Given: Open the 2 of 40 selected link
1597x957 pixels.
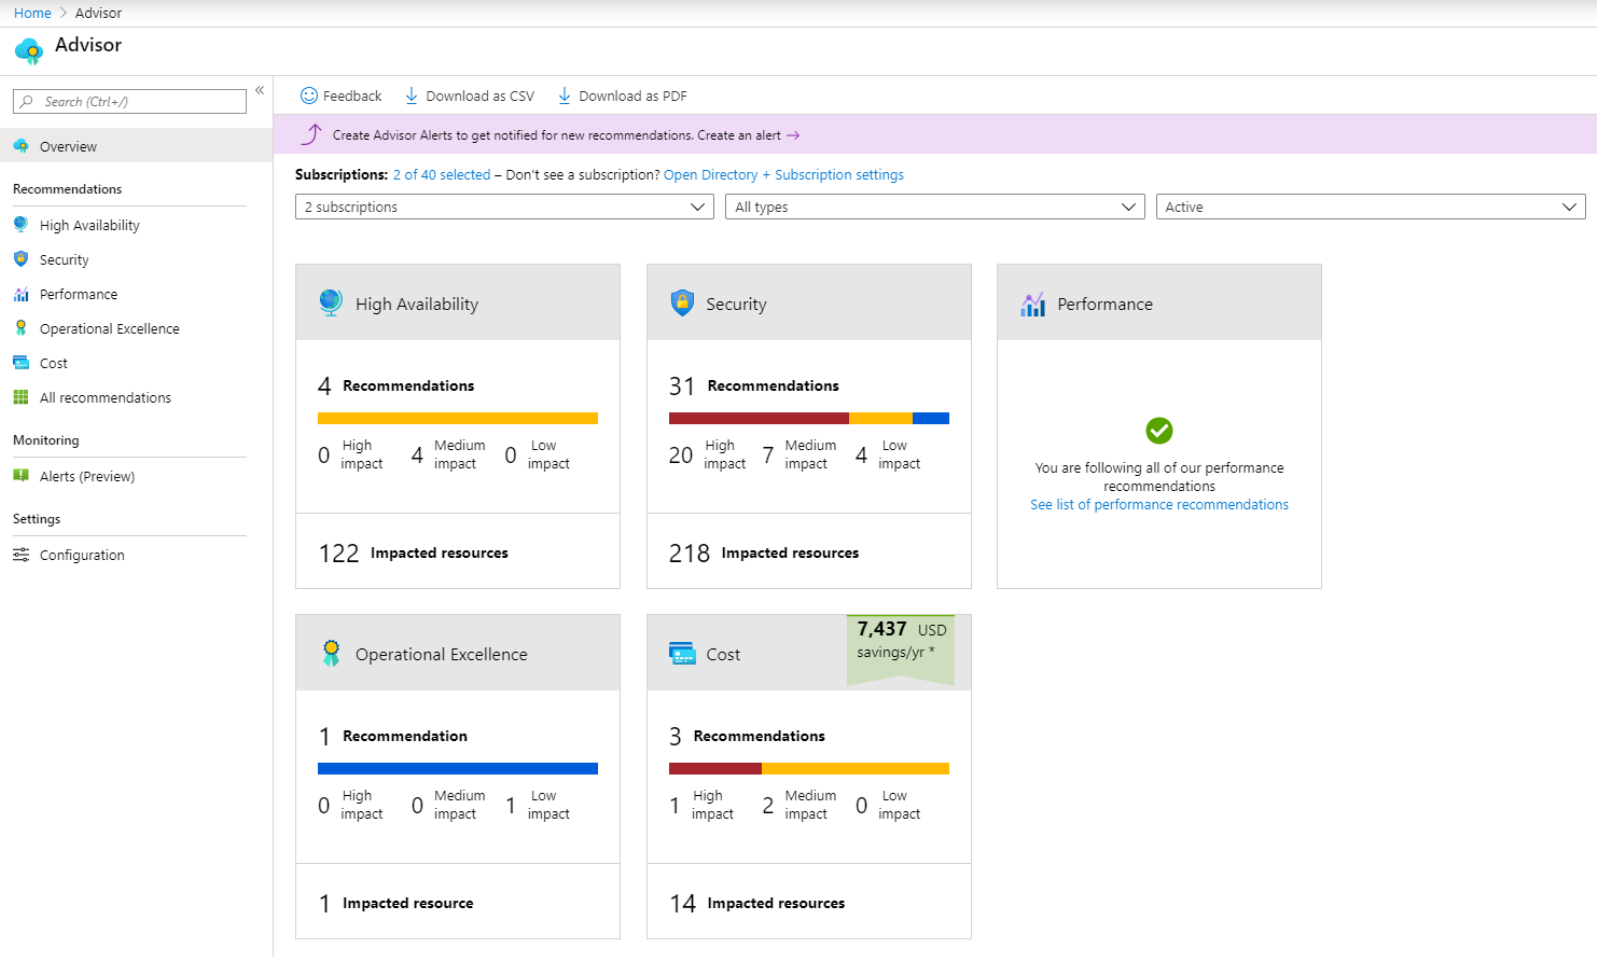Looking at the screenshot, I should [x=442, y=175].
